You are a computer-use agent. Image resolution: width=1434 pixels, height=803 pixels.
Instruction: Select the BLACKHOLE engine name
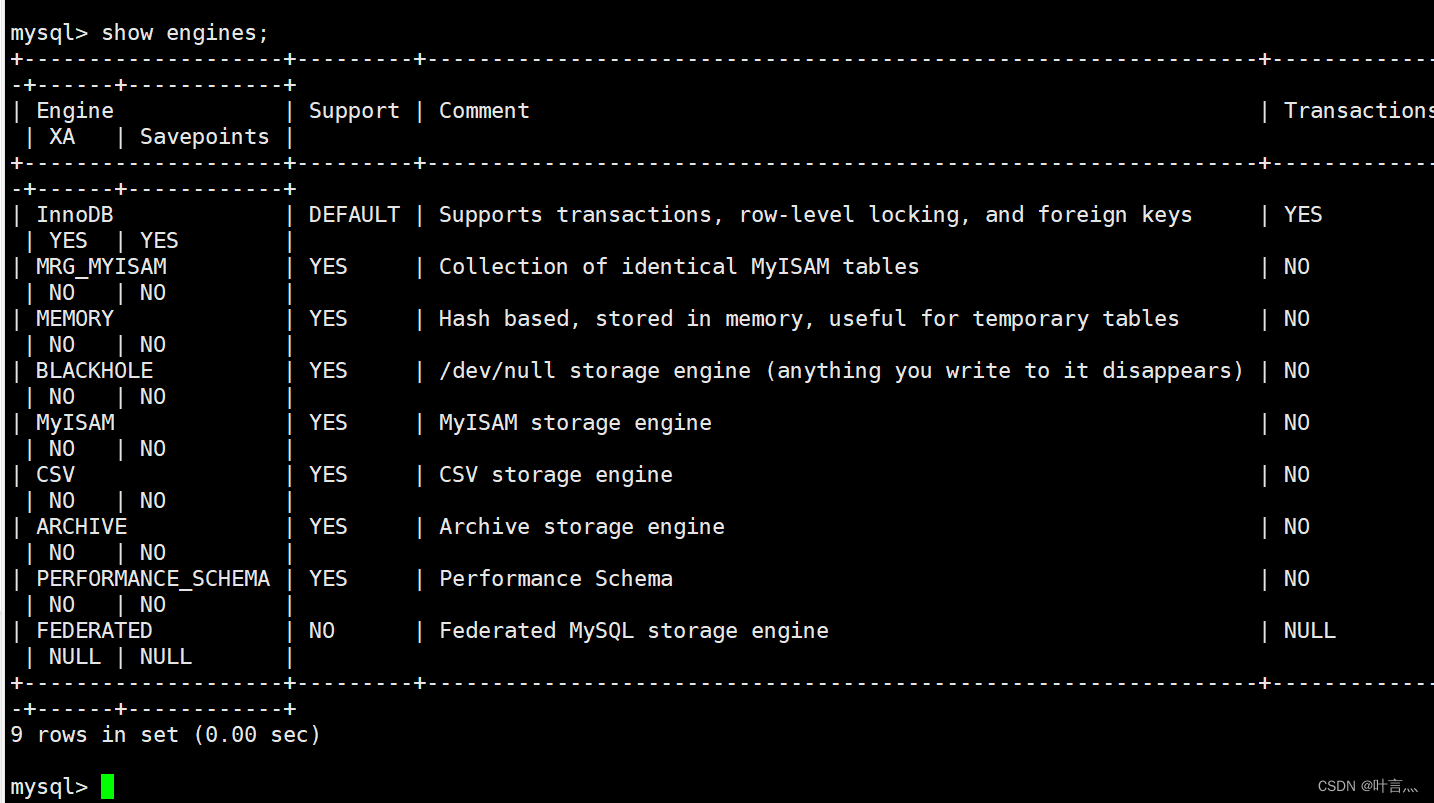94,371
